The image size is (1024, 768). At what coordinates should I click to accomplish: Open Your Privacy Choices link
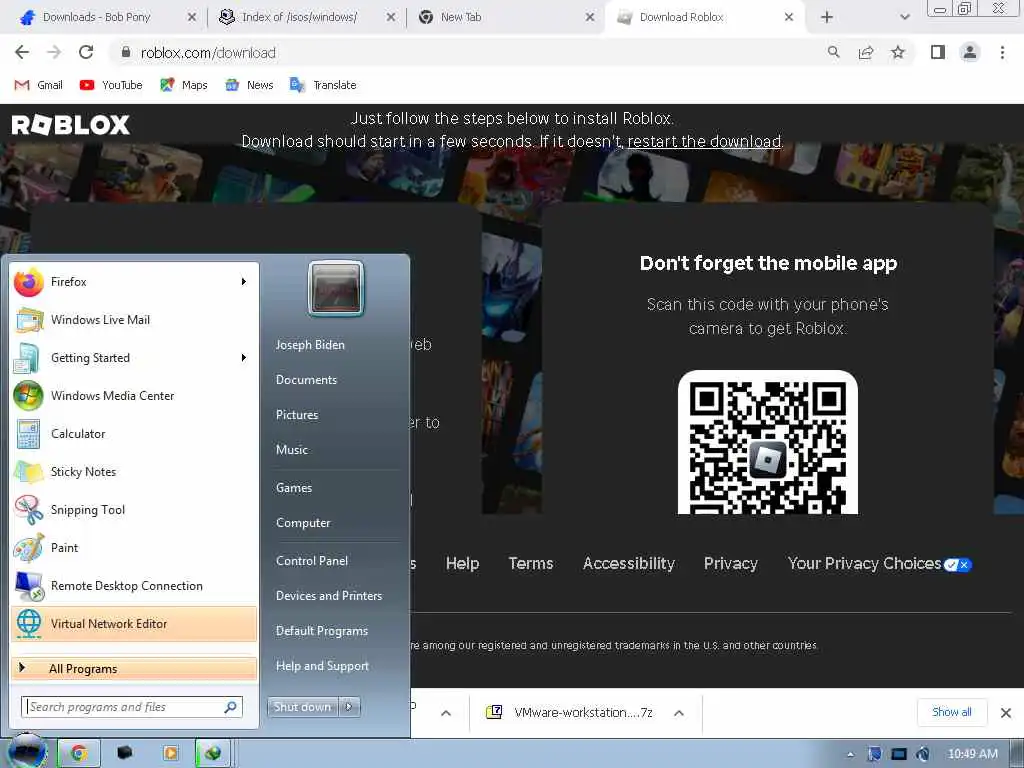pyautogui.click(x=880, y=564)
